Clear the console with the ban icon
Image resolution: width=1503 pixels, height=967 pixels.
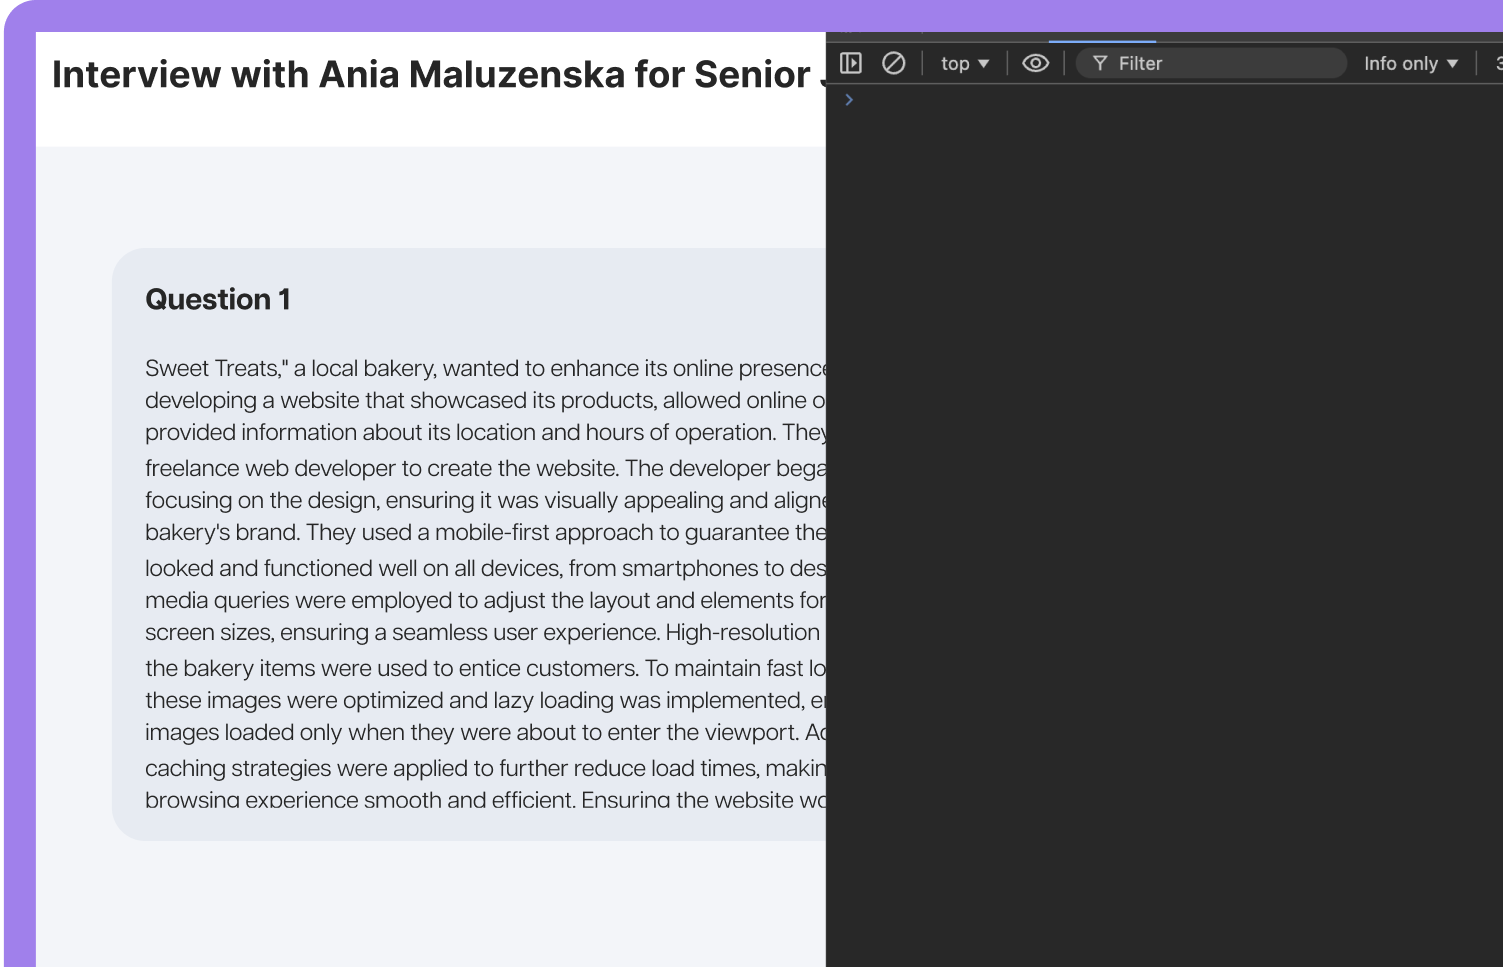pos(893,63)
